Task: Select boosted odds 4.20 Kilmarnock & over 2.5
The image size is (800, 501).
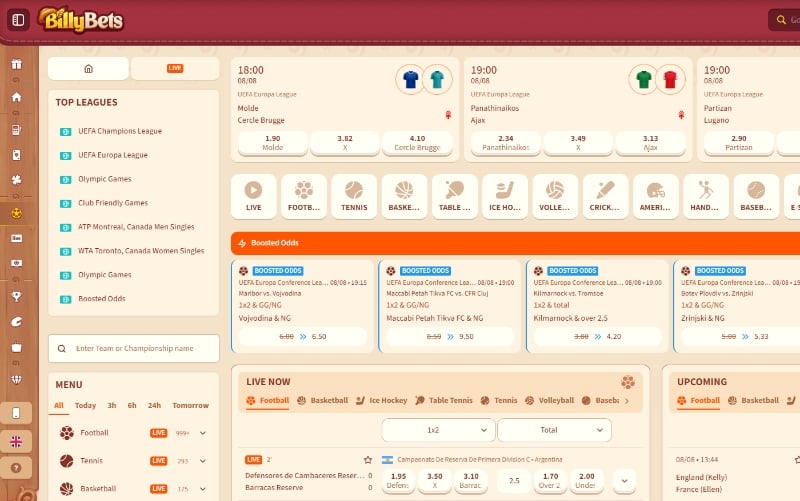Action: (597, 337)
